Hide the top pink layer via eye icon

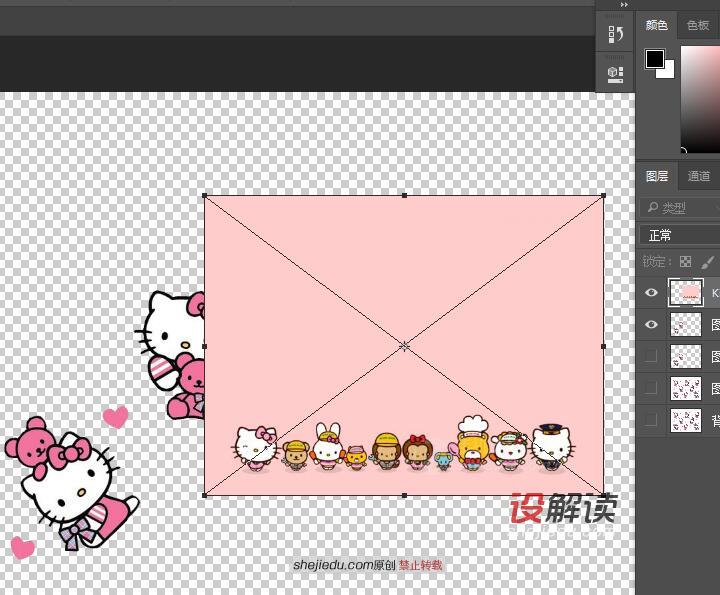[651, 293]
